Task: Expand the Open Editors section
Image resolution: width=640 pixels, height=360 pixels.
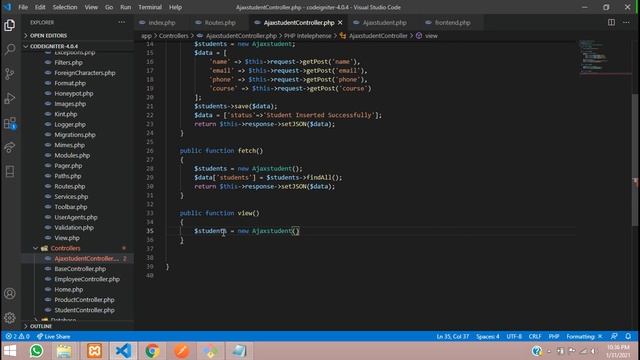Action: pyautogui.click(x=48, y=36)
